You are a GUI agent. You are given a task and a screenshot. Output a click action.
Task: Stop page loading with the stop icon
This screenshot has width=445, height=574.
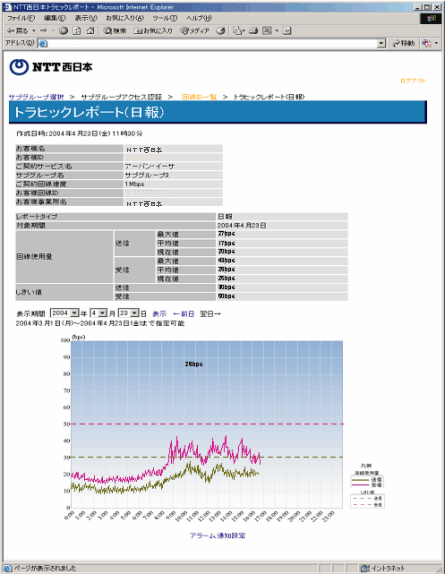tap(63, 31)
